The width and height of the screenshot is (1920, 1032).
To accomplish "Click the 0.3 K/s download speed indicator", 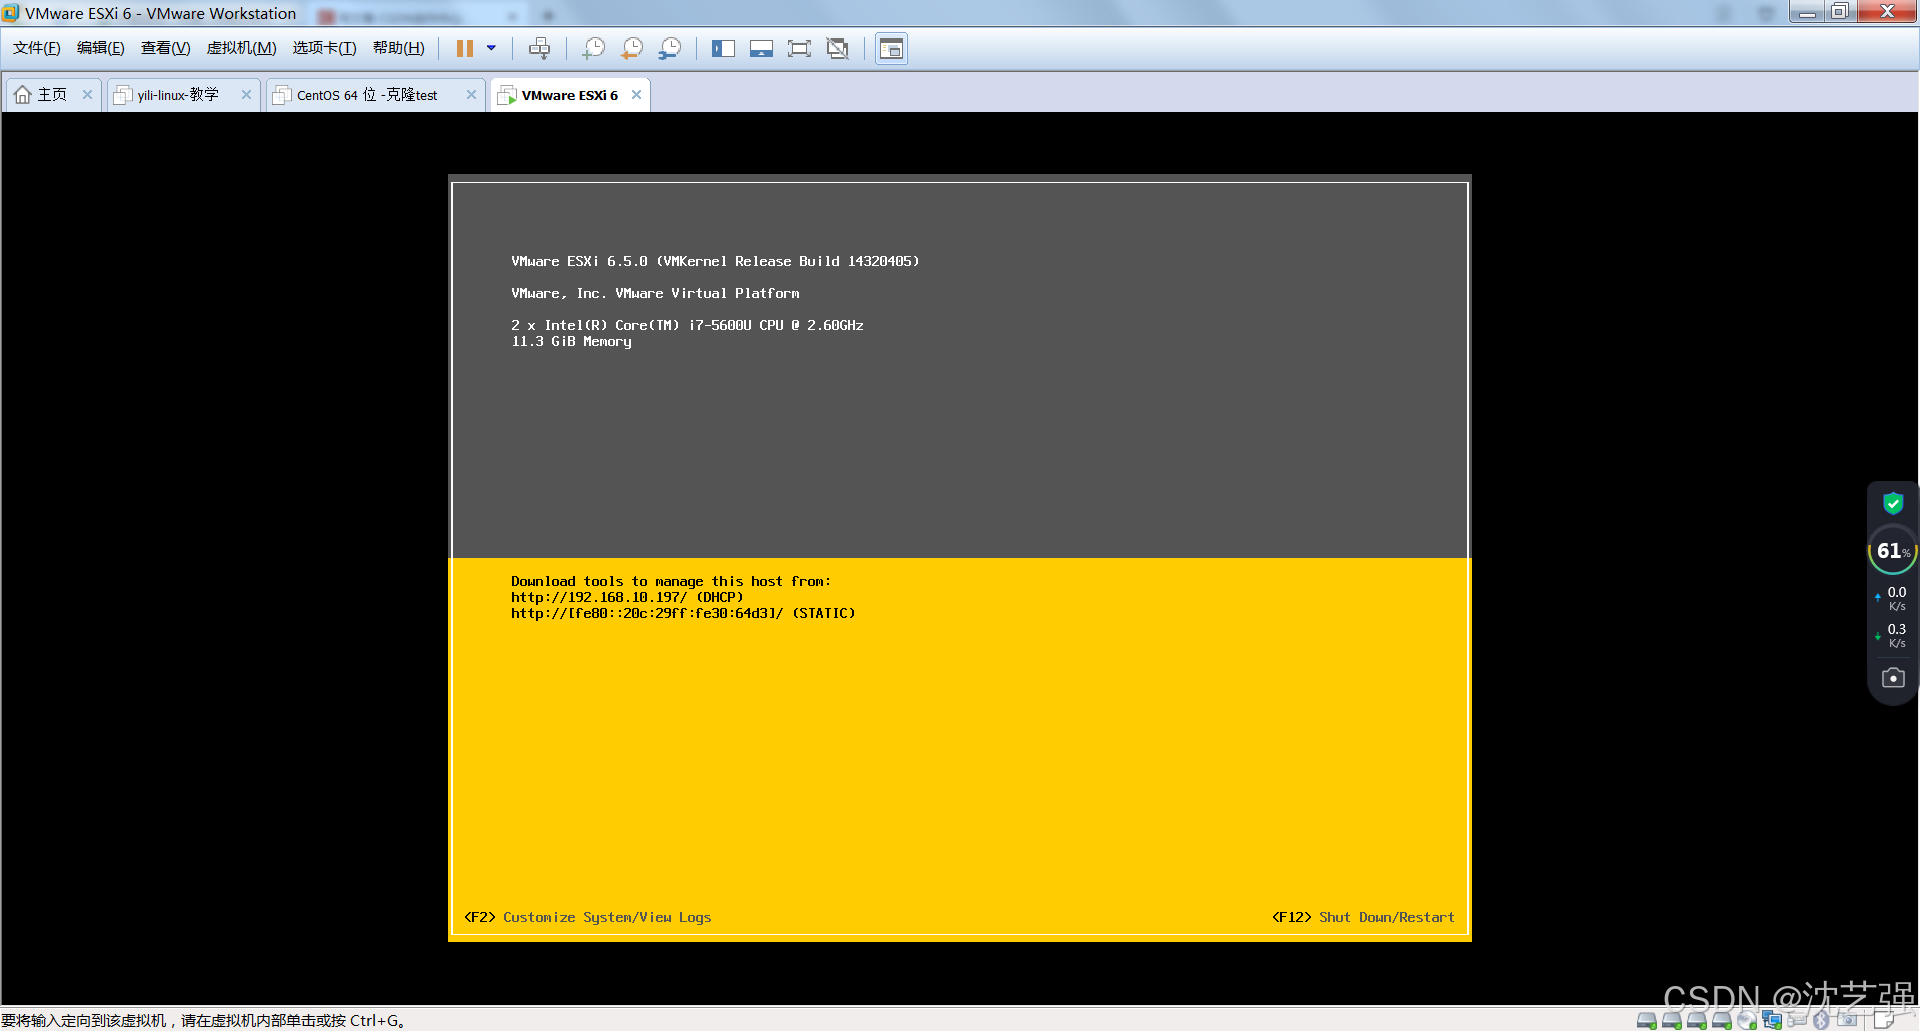I will tap(1892, 635).
